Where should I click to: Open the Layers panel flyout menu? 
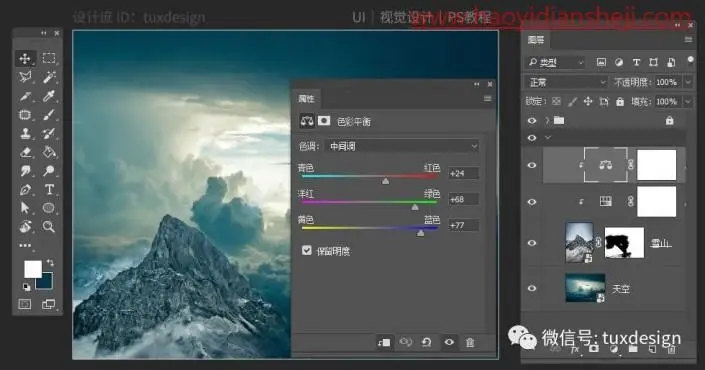688,40
